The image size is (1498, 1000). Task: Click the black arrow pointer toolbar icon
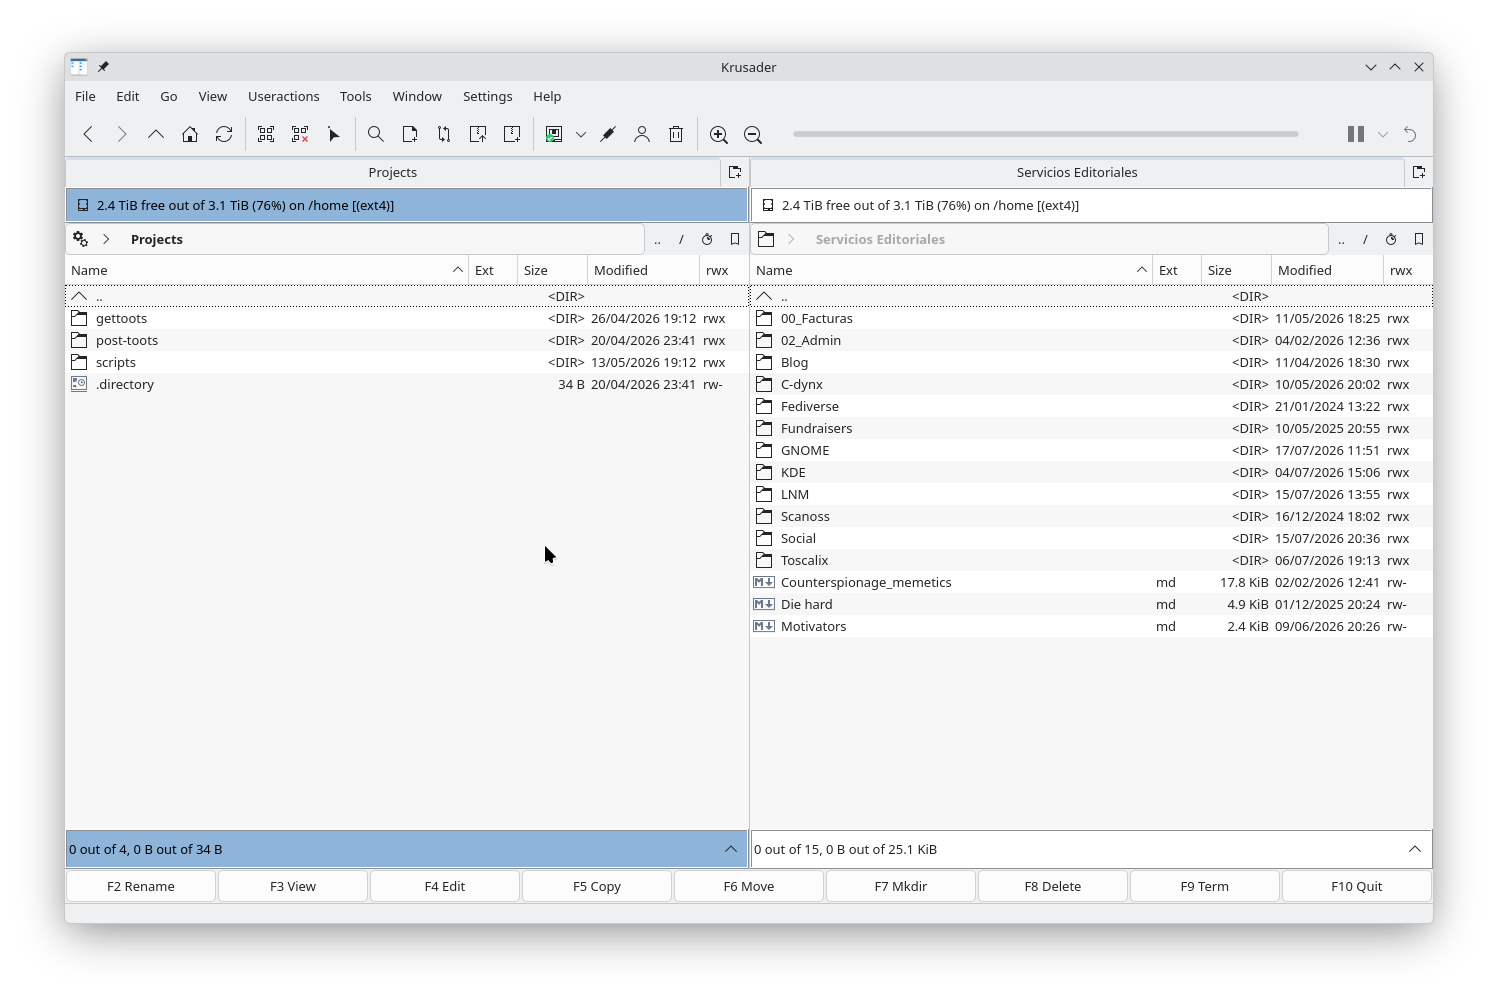click(x=334, y=134)
